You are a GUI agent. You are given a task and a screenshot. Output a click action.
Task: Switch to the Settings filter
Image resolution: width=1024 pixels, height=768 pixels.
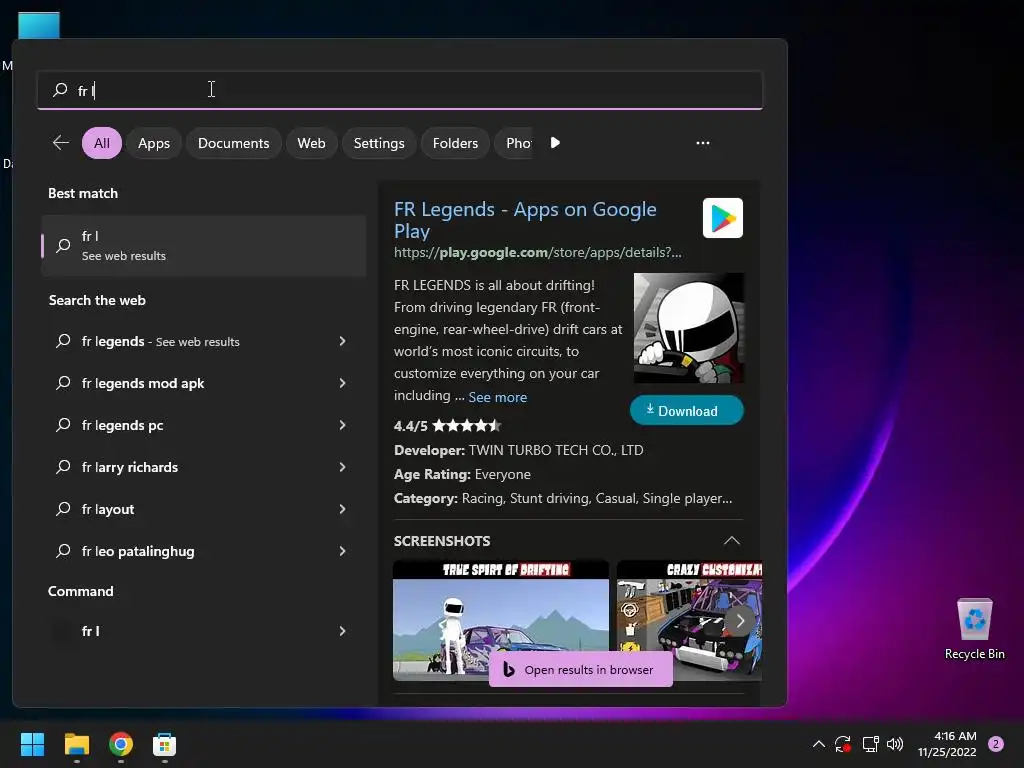click(x=379, y=143)
